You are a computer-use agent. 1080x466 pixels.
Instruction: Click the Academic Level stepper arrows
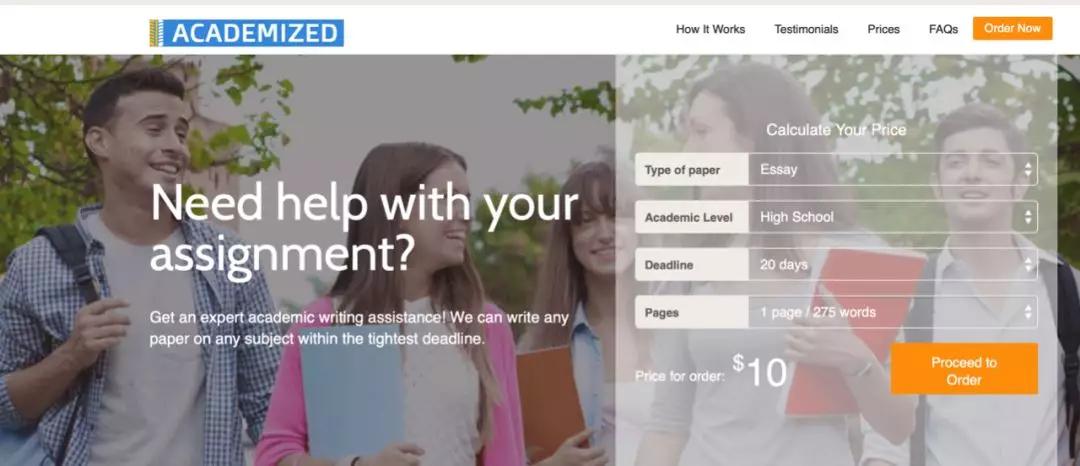[x=1028, y=217]
